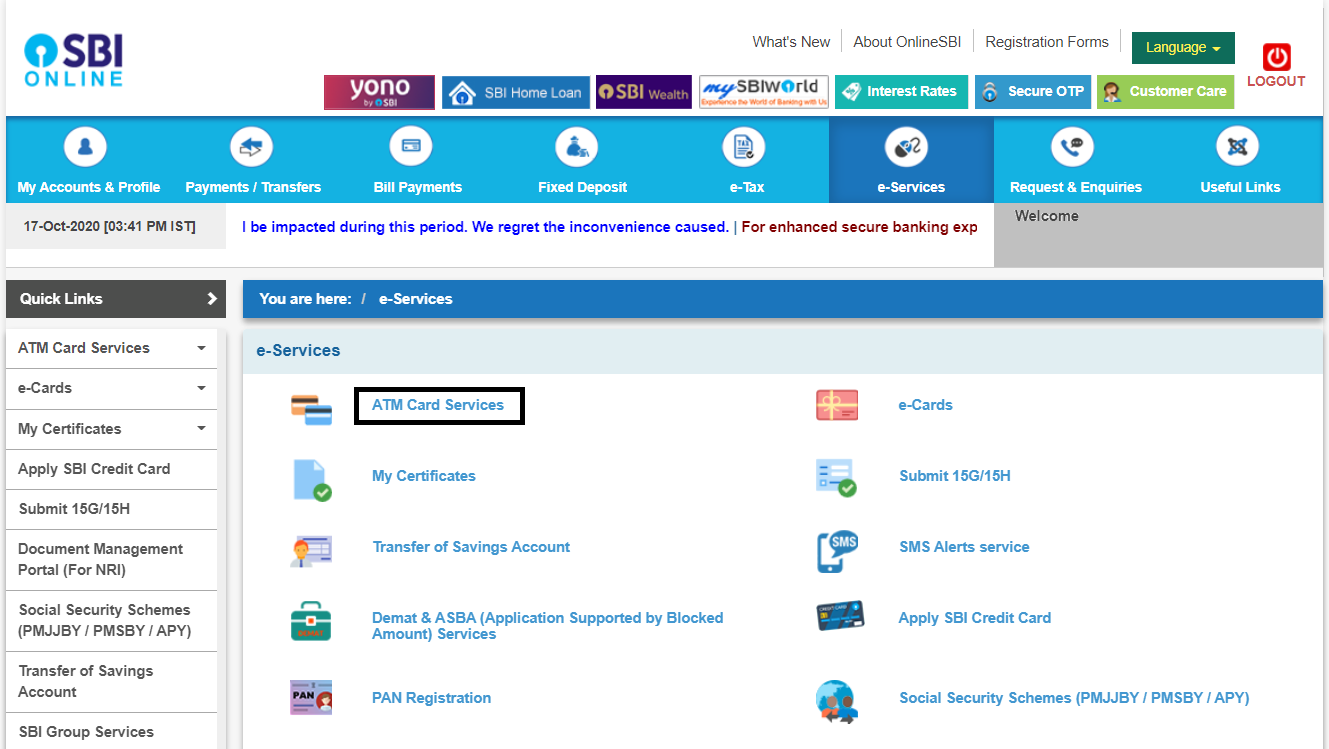1329x749 pixels.
Task: Click the Customer Care button
Action: point(1165,92)
